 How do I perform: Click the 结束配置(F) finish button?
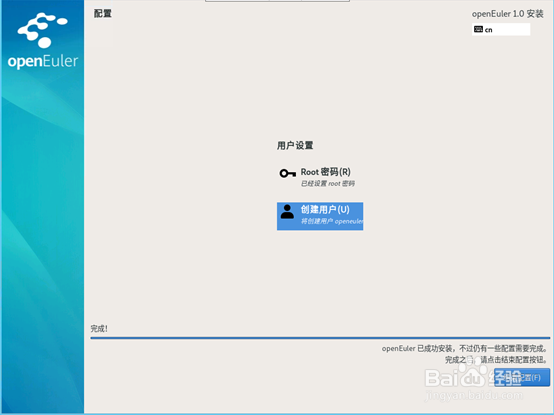pos(522,378)
